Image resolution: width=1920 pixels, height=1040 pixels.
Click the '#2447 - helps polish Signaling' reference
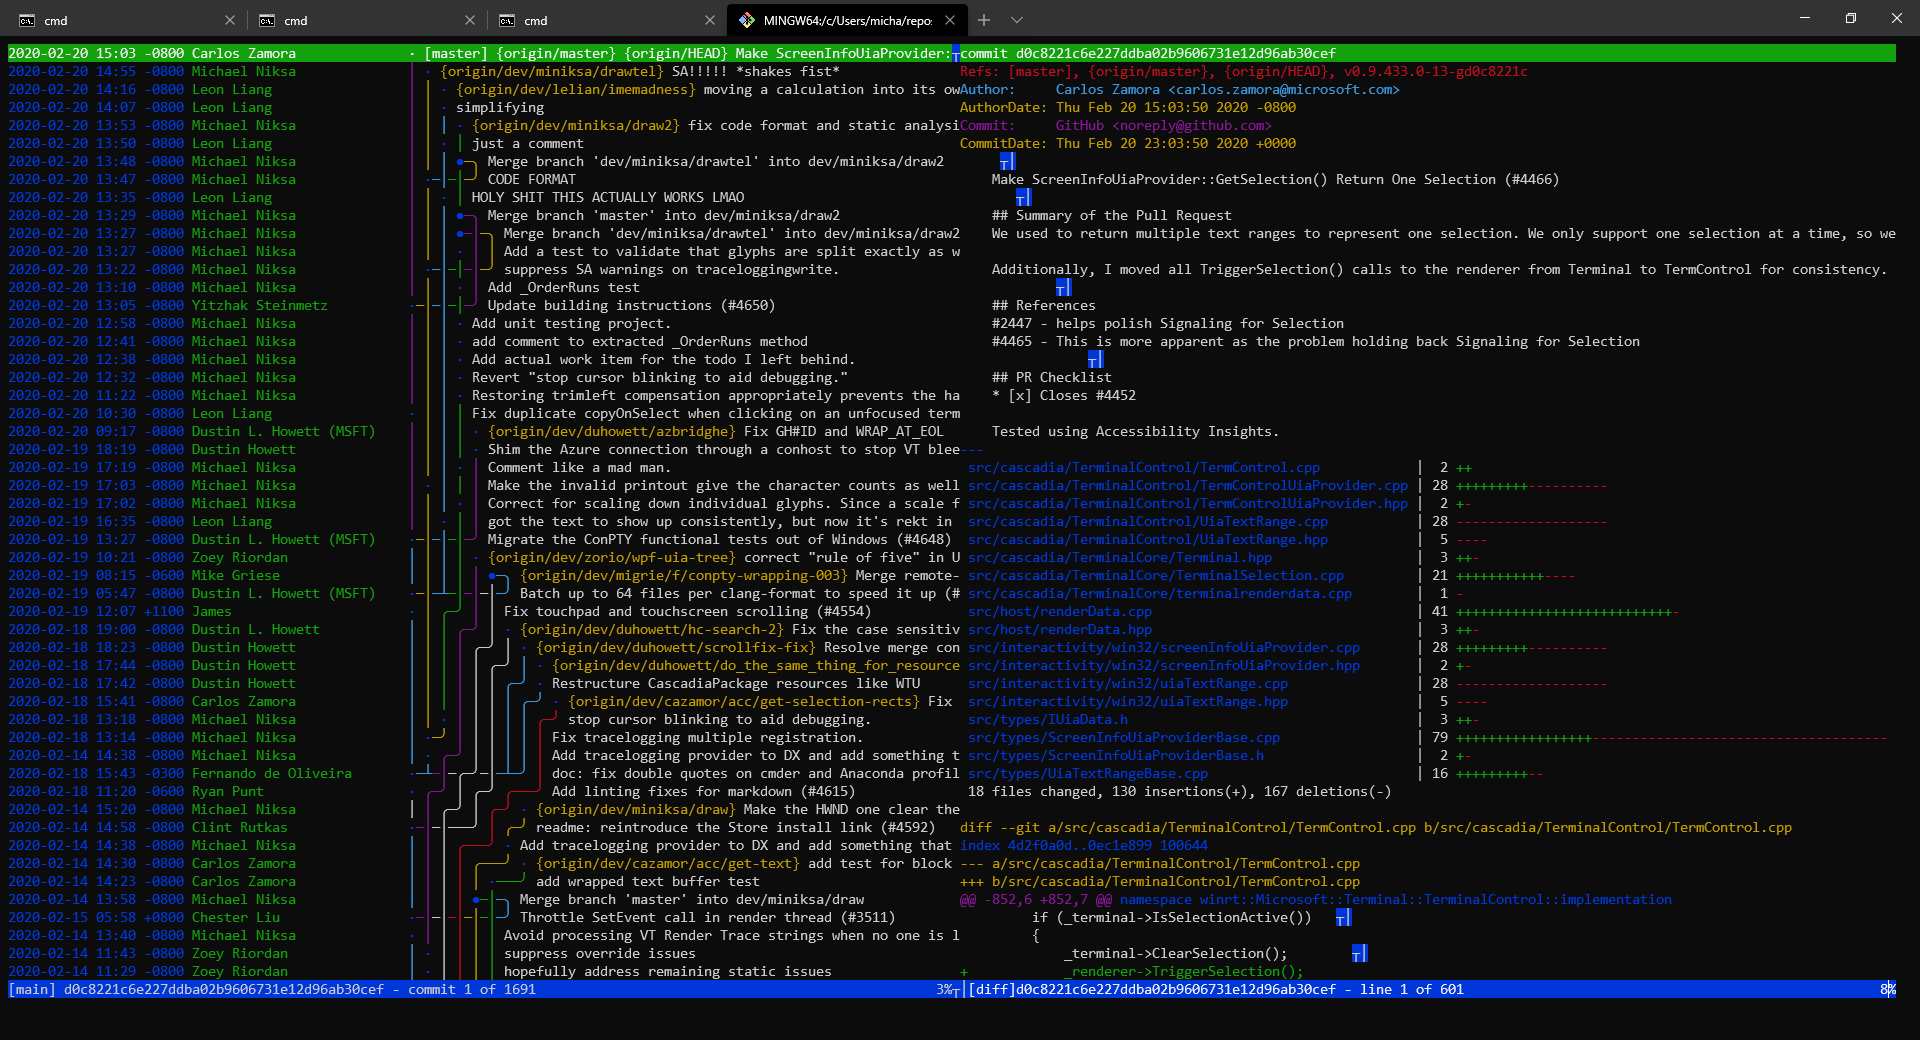pos(1168,323)
